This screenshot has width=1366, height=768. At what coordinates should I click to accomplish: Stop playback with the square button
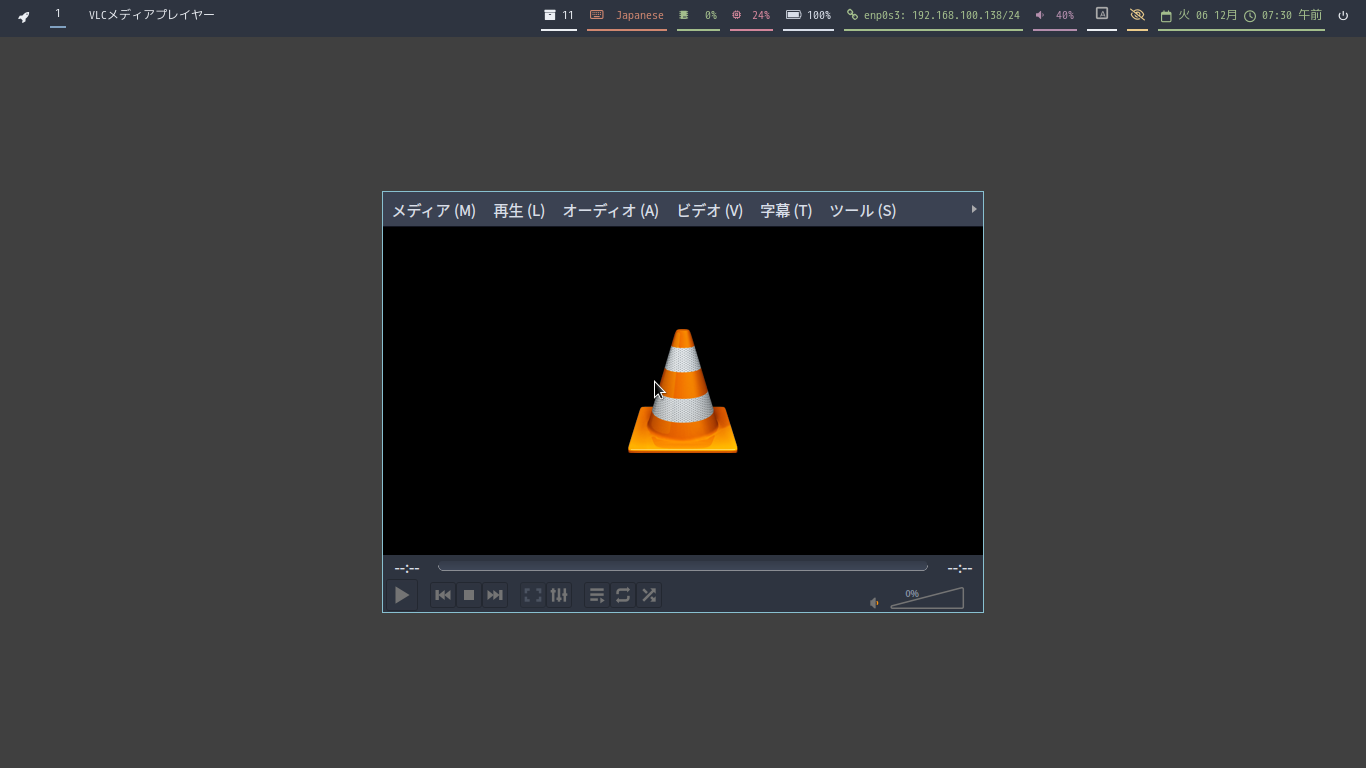click(x=469, y=595)
